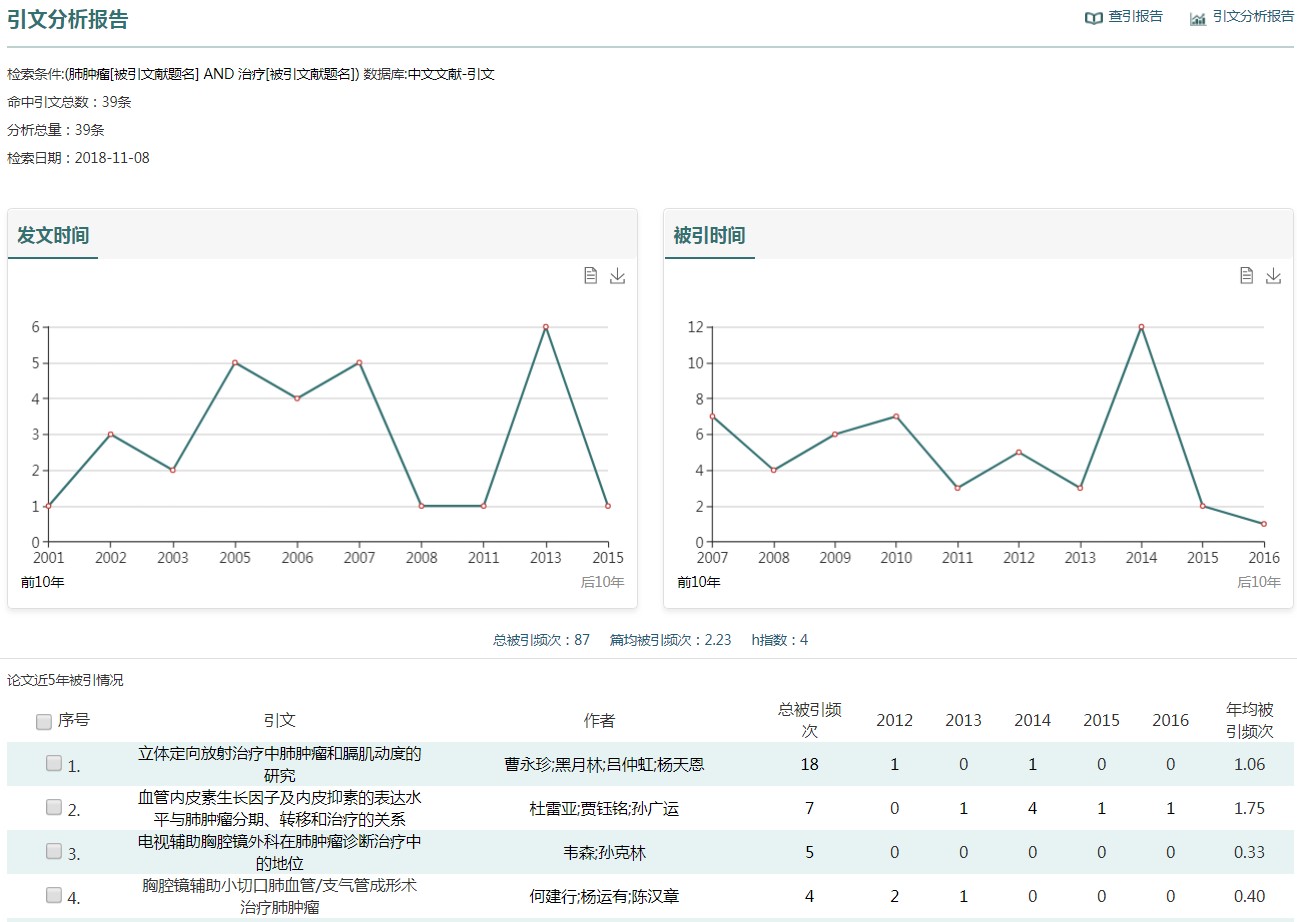Image resolution: width=1297 pixels, height=922 pixels.
Task: Select the 被引时间 panel tab
Action: [x=709, y=236]
